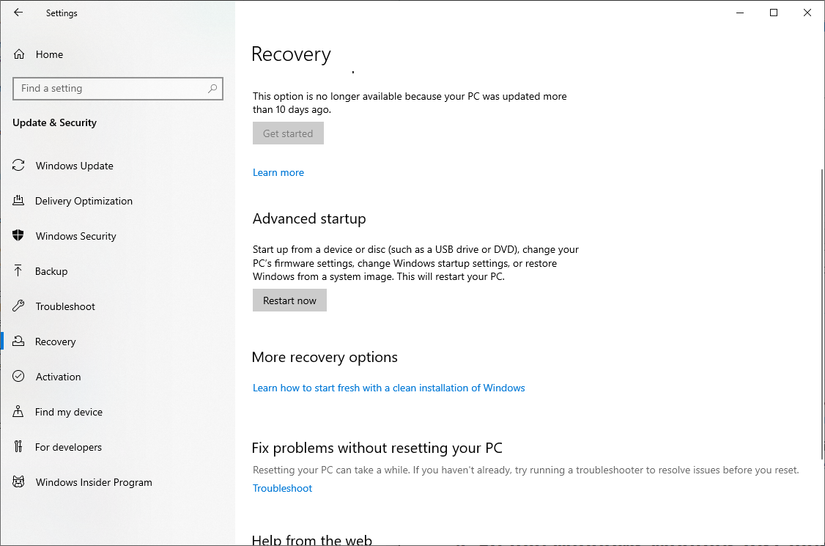The height and width of the screenshot is (546, 825).
Task: Click the More recovery options heading
Action: [x=325, y=357]
